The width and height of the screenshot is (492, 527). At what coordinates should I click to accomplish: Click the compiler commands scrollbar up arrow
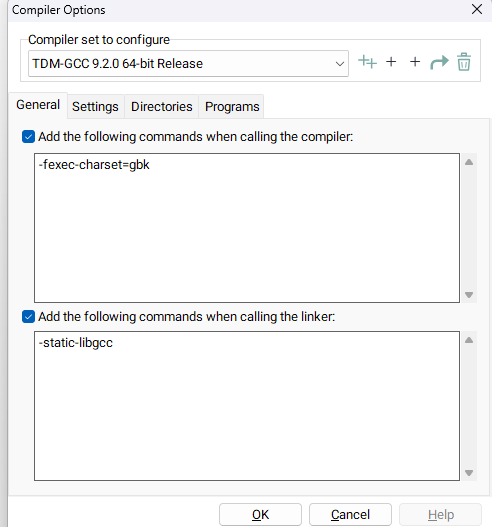tap(469, 162)
